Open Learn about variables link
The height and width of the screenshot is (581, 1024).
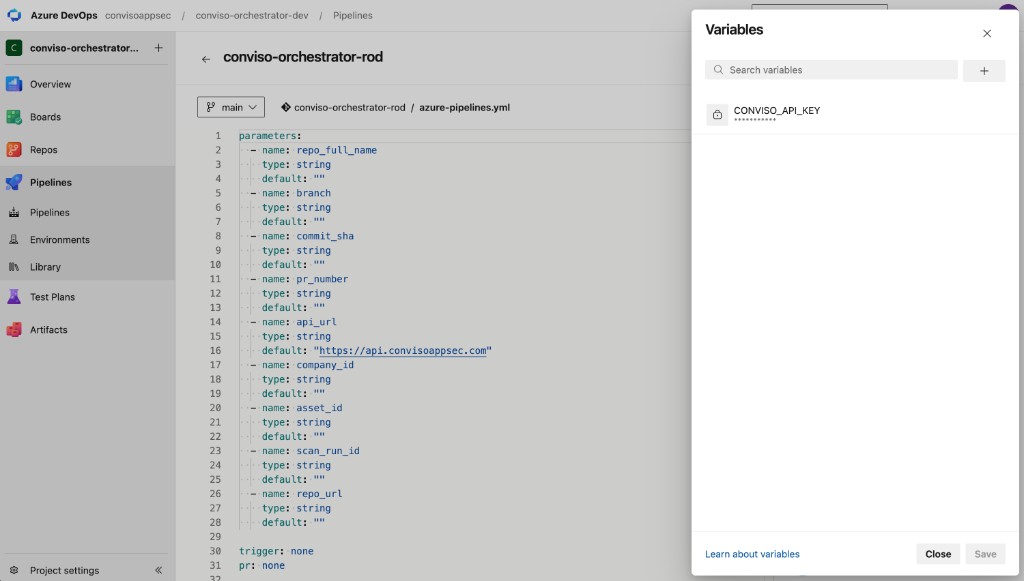point(752,554)
